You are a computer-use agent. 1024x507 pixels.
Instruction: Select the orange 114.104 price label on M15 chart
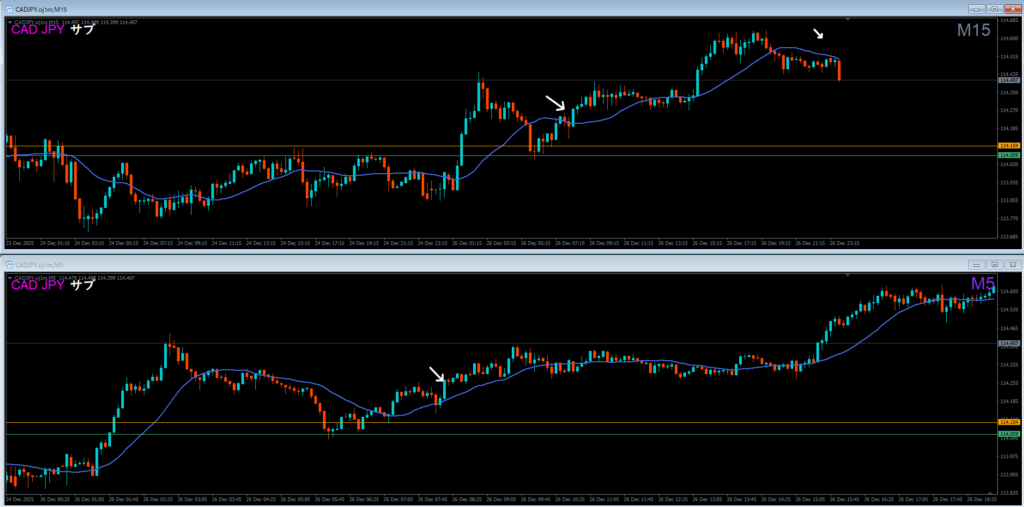[1008, 146]
